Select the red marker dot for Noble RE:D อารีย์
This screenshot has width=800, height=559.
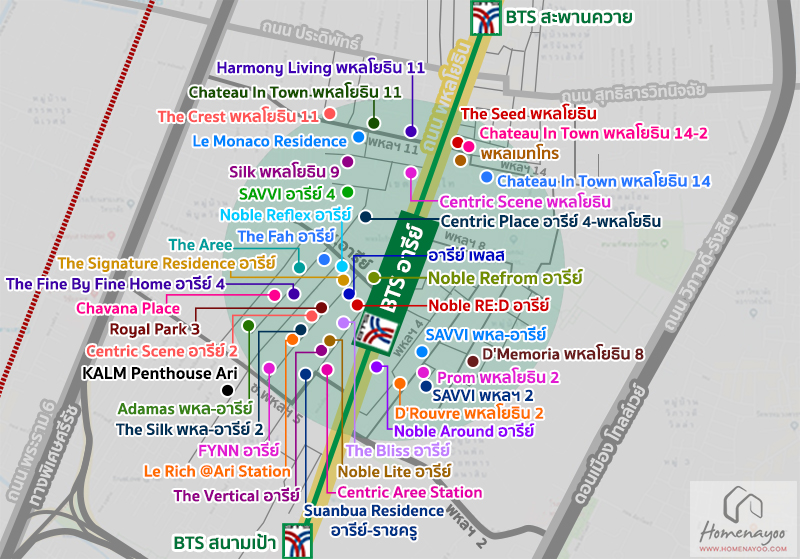[x=357, y=305]
